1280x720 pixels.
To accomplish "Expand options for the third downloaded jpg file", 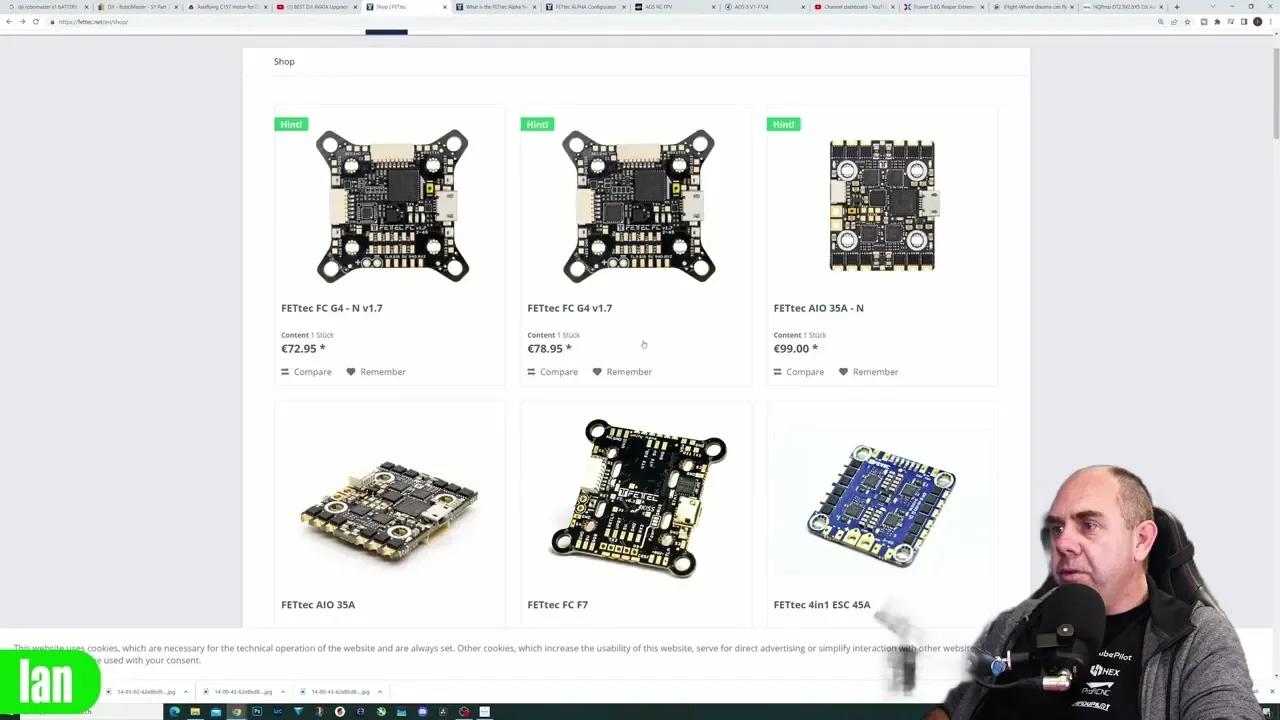I will [380, 691].
